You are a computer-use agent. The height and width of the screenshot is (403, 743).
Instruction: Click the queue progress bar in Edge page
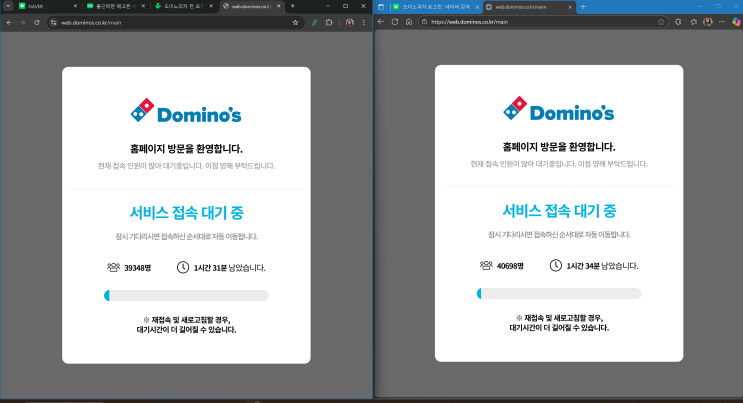559,293
